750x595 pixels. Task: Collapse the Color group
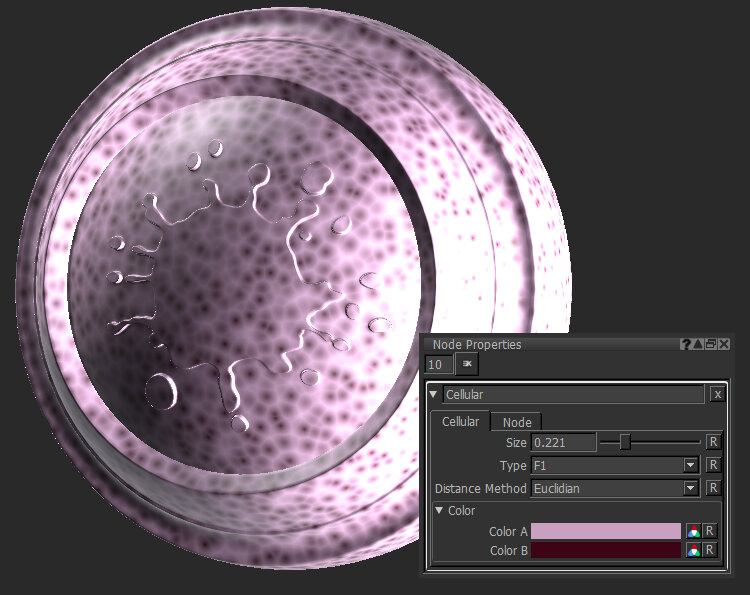coord(439,511)
